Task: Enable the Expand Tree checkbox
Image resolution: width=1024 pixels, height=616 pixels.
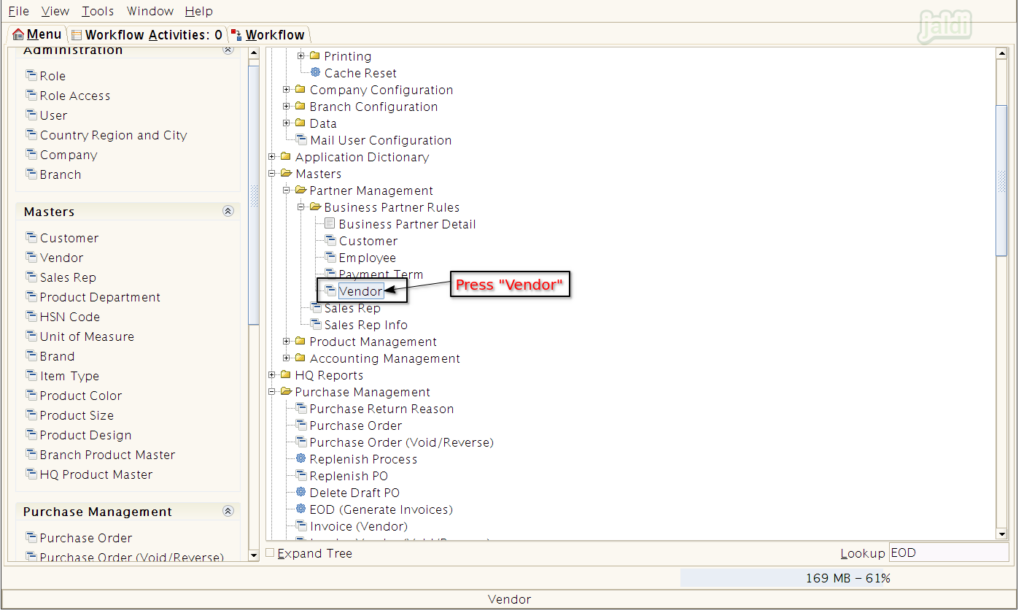Action: (x=270, y=553)
